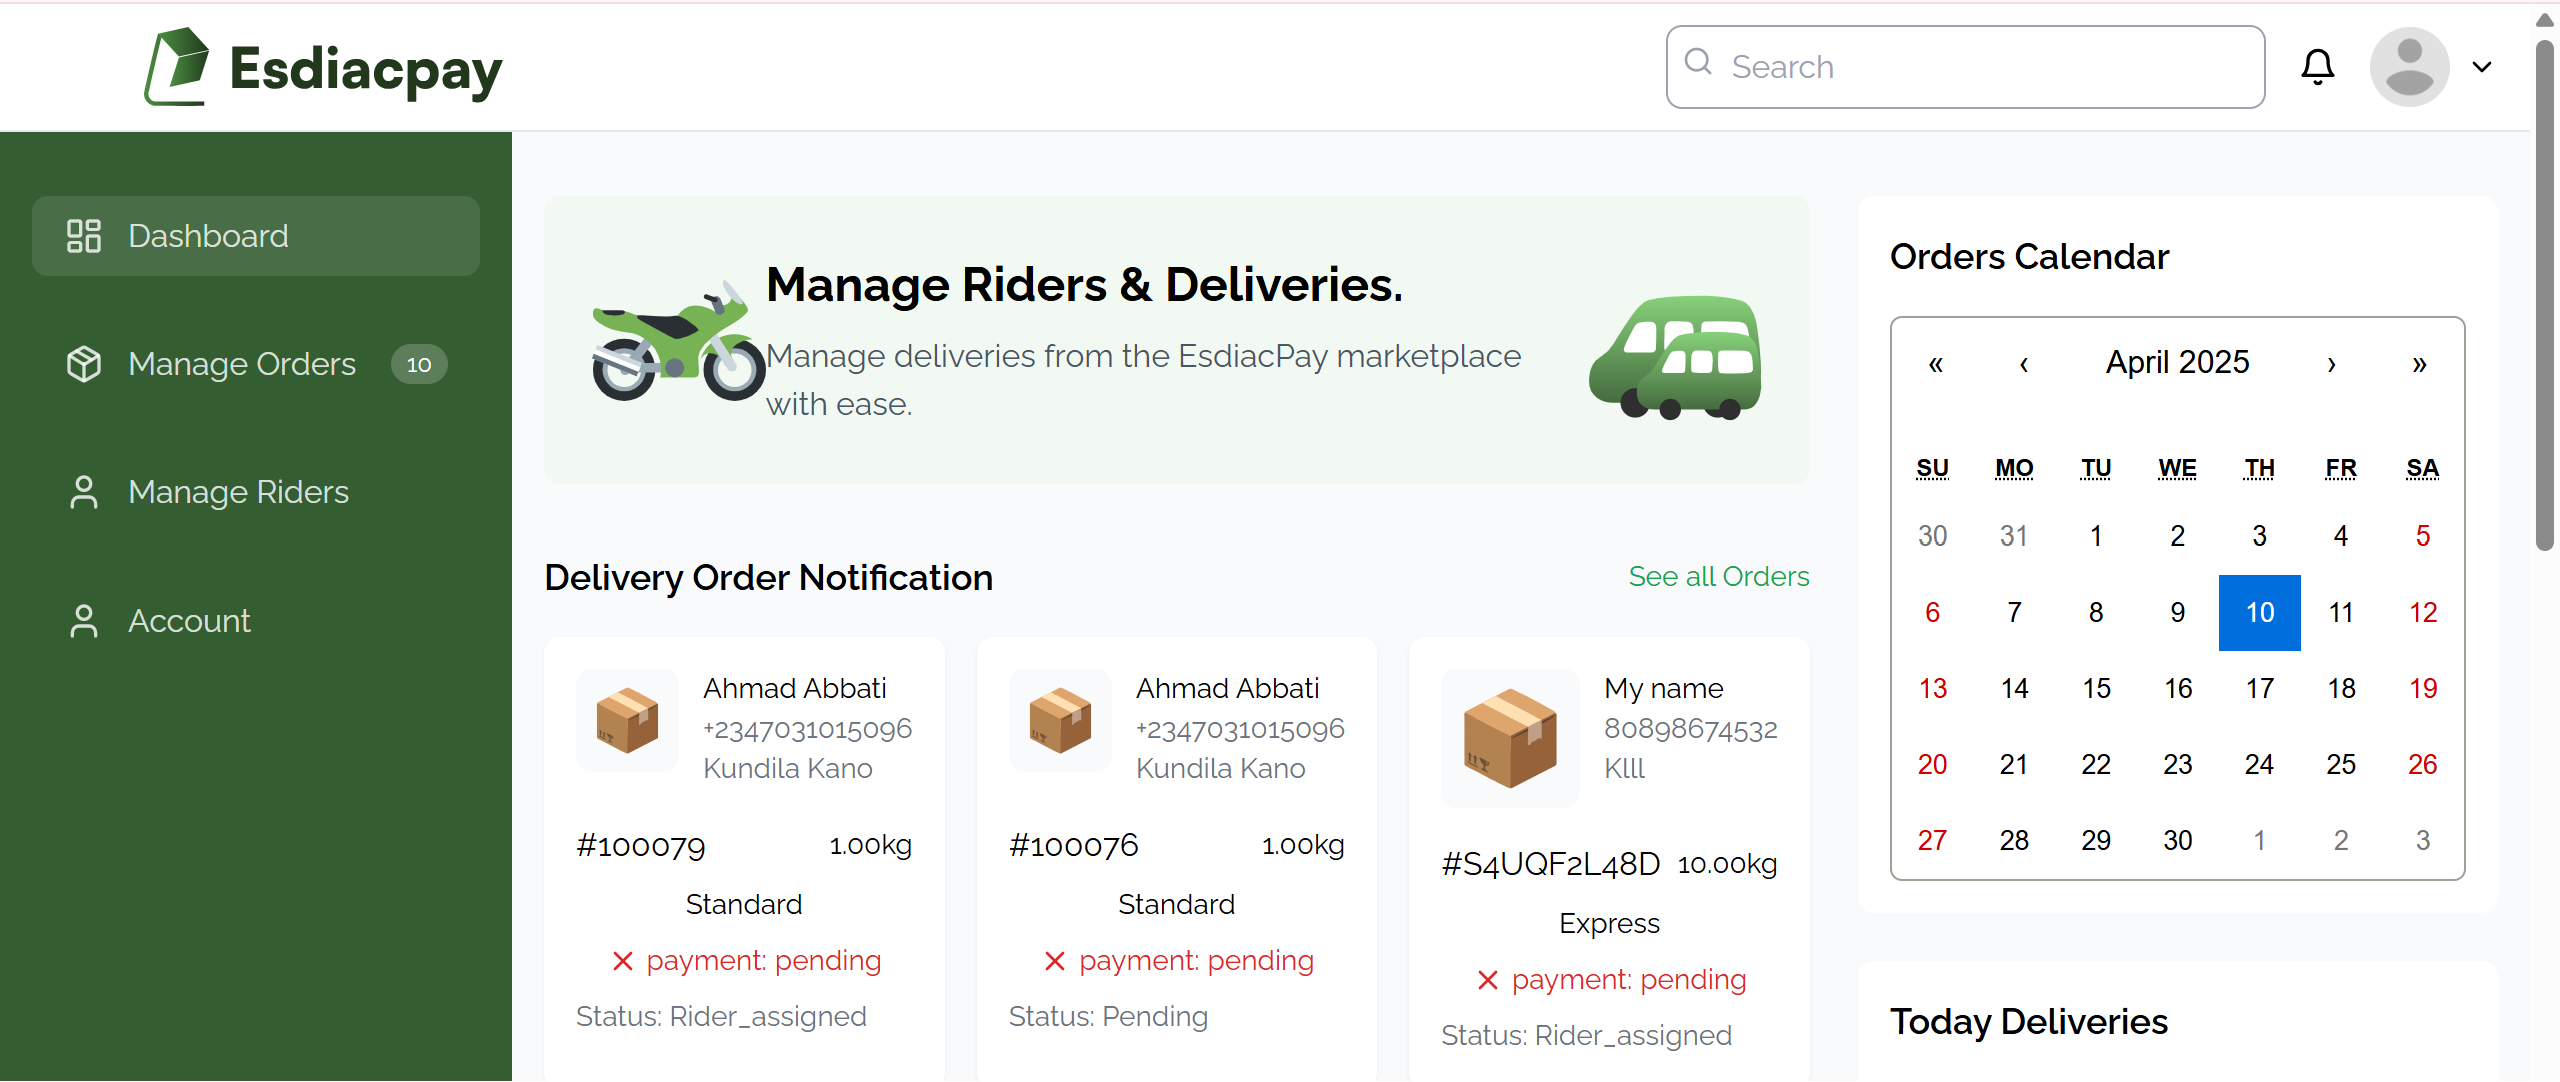Select April 15 in calendar

click(2097, 688)
